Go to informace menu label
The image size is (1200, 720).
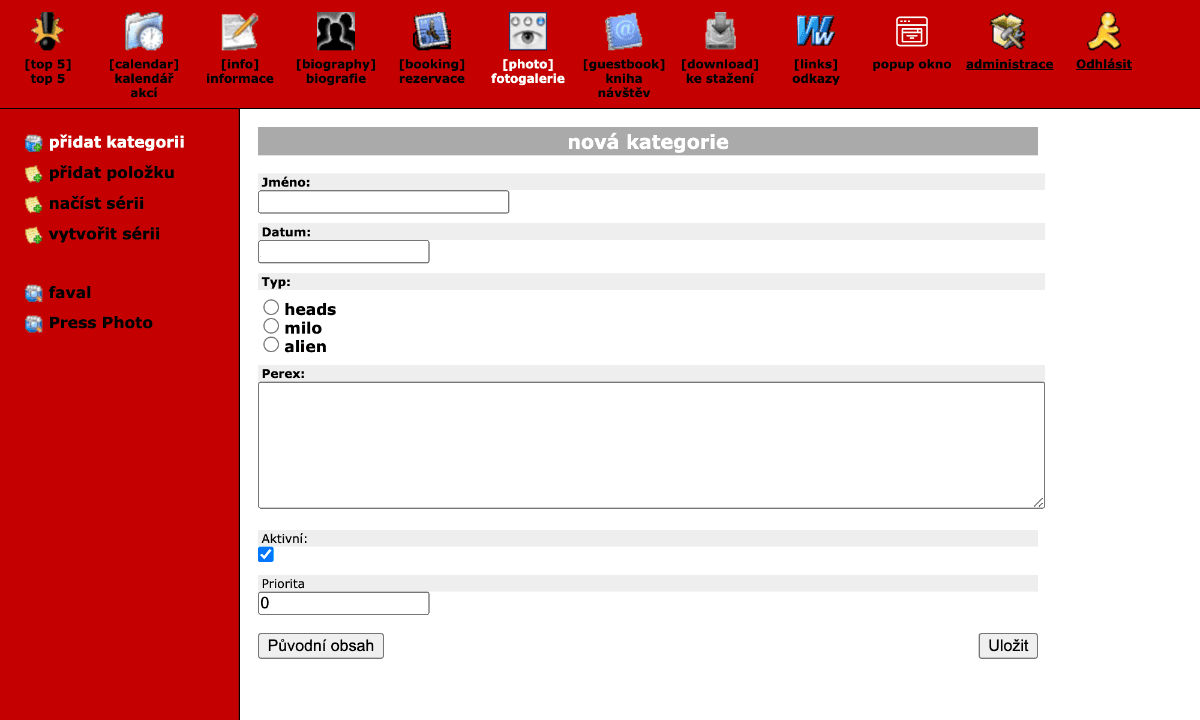pyautogui.click(x=240, y=79)
